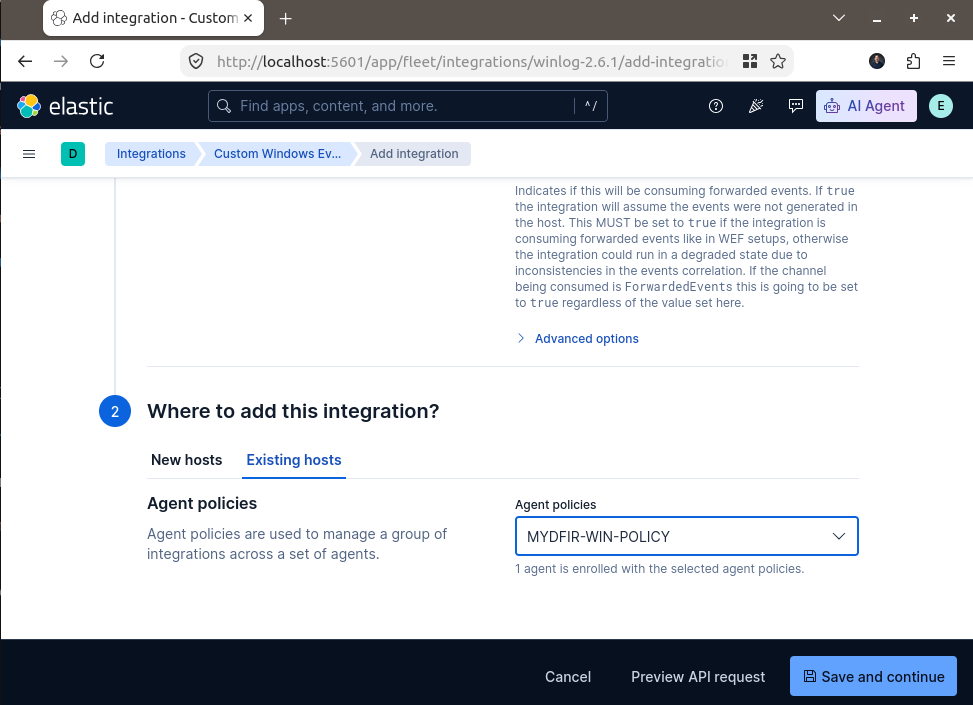Click the browser forward arrow

coord(61,61)
